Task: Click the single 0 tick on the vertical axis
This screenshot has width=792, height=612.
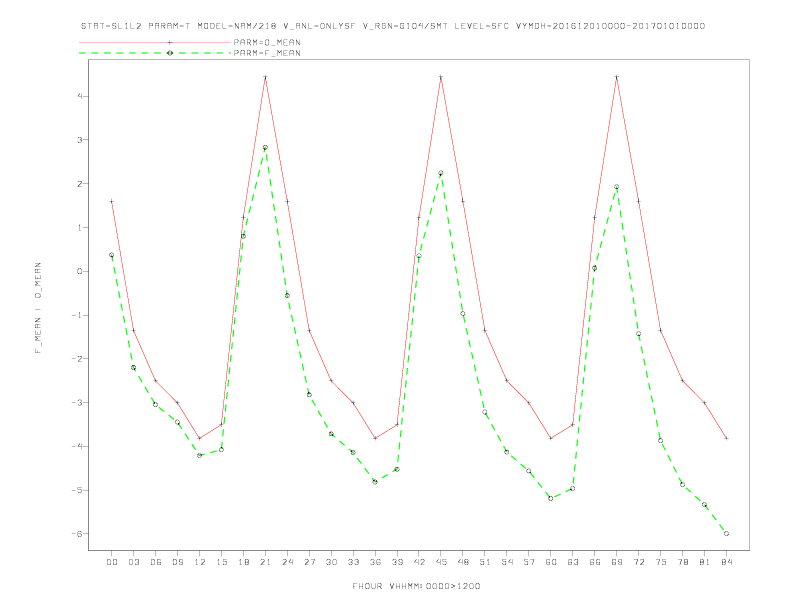Action: [x=80, y=271]
